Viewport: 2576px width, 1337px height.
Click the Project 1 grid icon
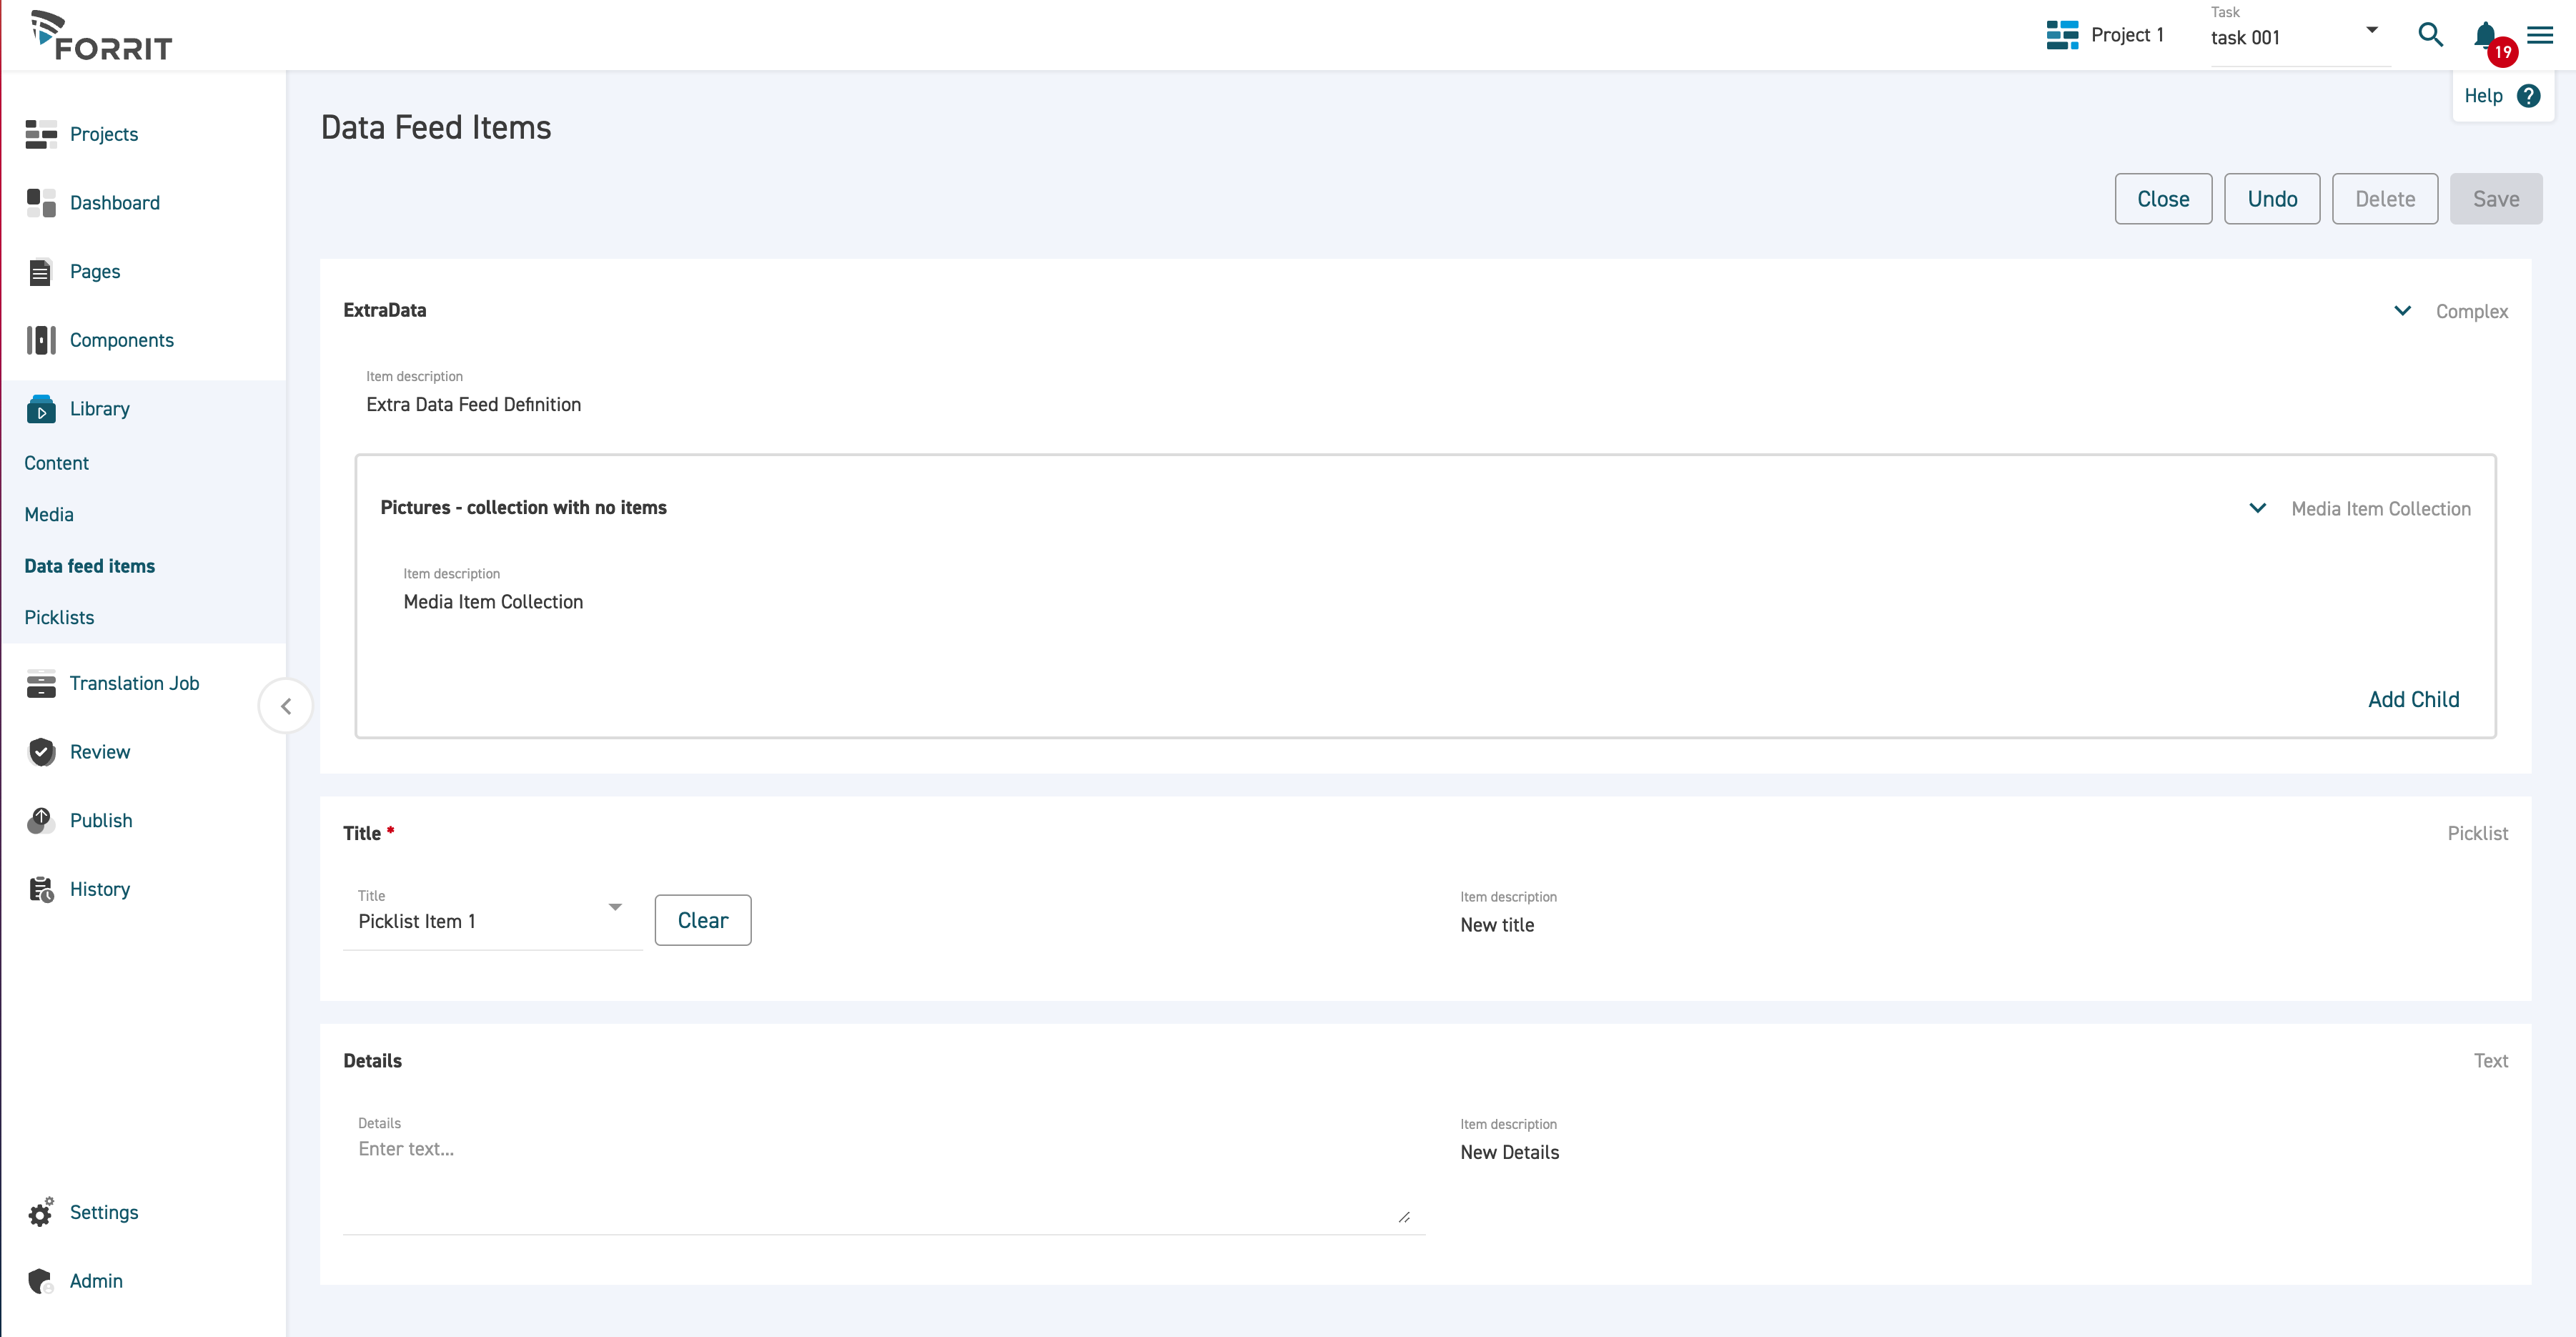tap(2062, 35)
